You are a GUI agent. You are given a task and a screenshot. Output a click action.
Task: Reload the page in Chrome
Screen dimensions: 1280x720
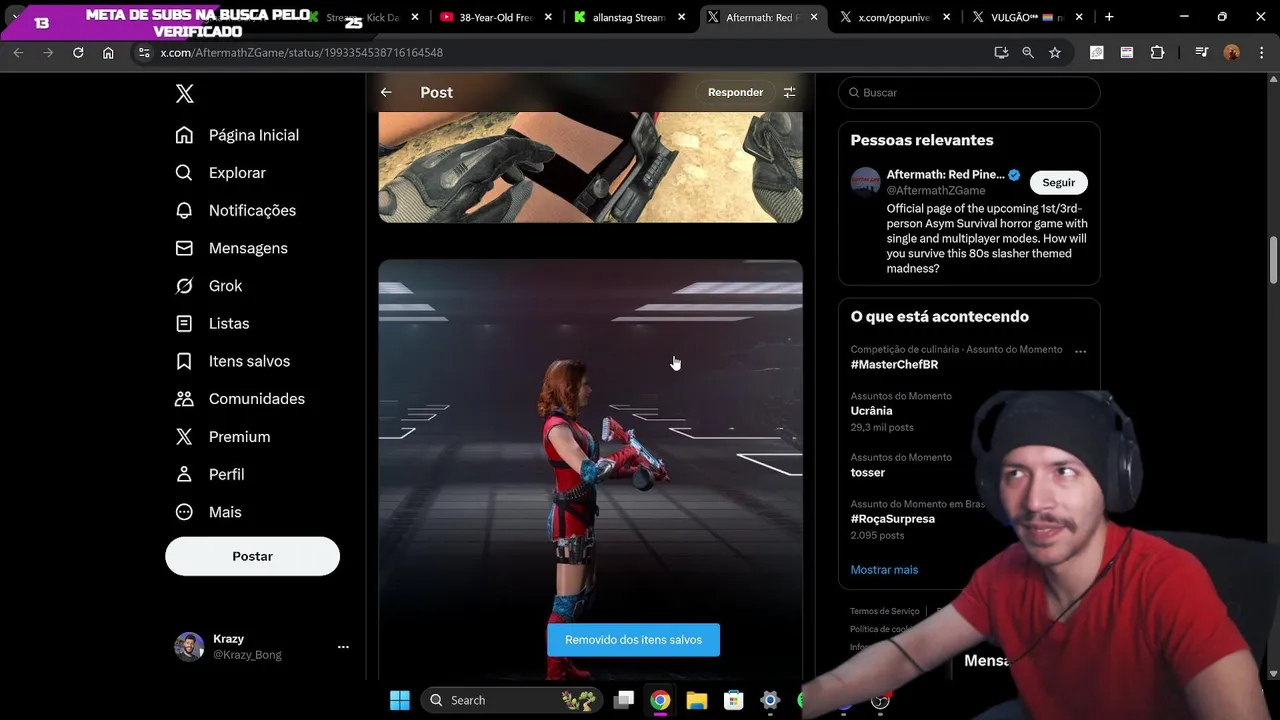pos(78,52)
